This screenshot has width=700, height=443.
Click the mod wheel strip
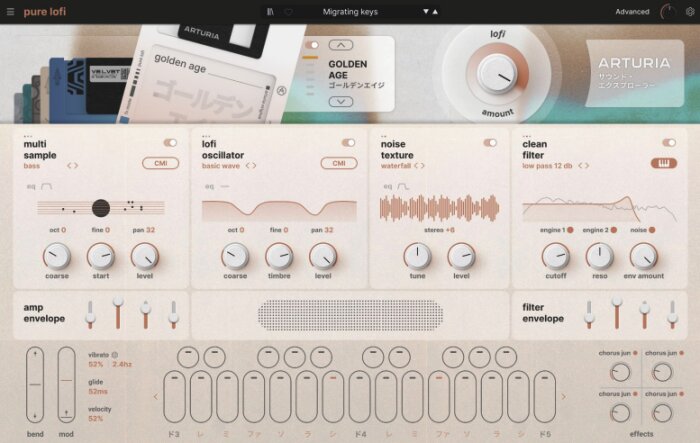point(67,384)
